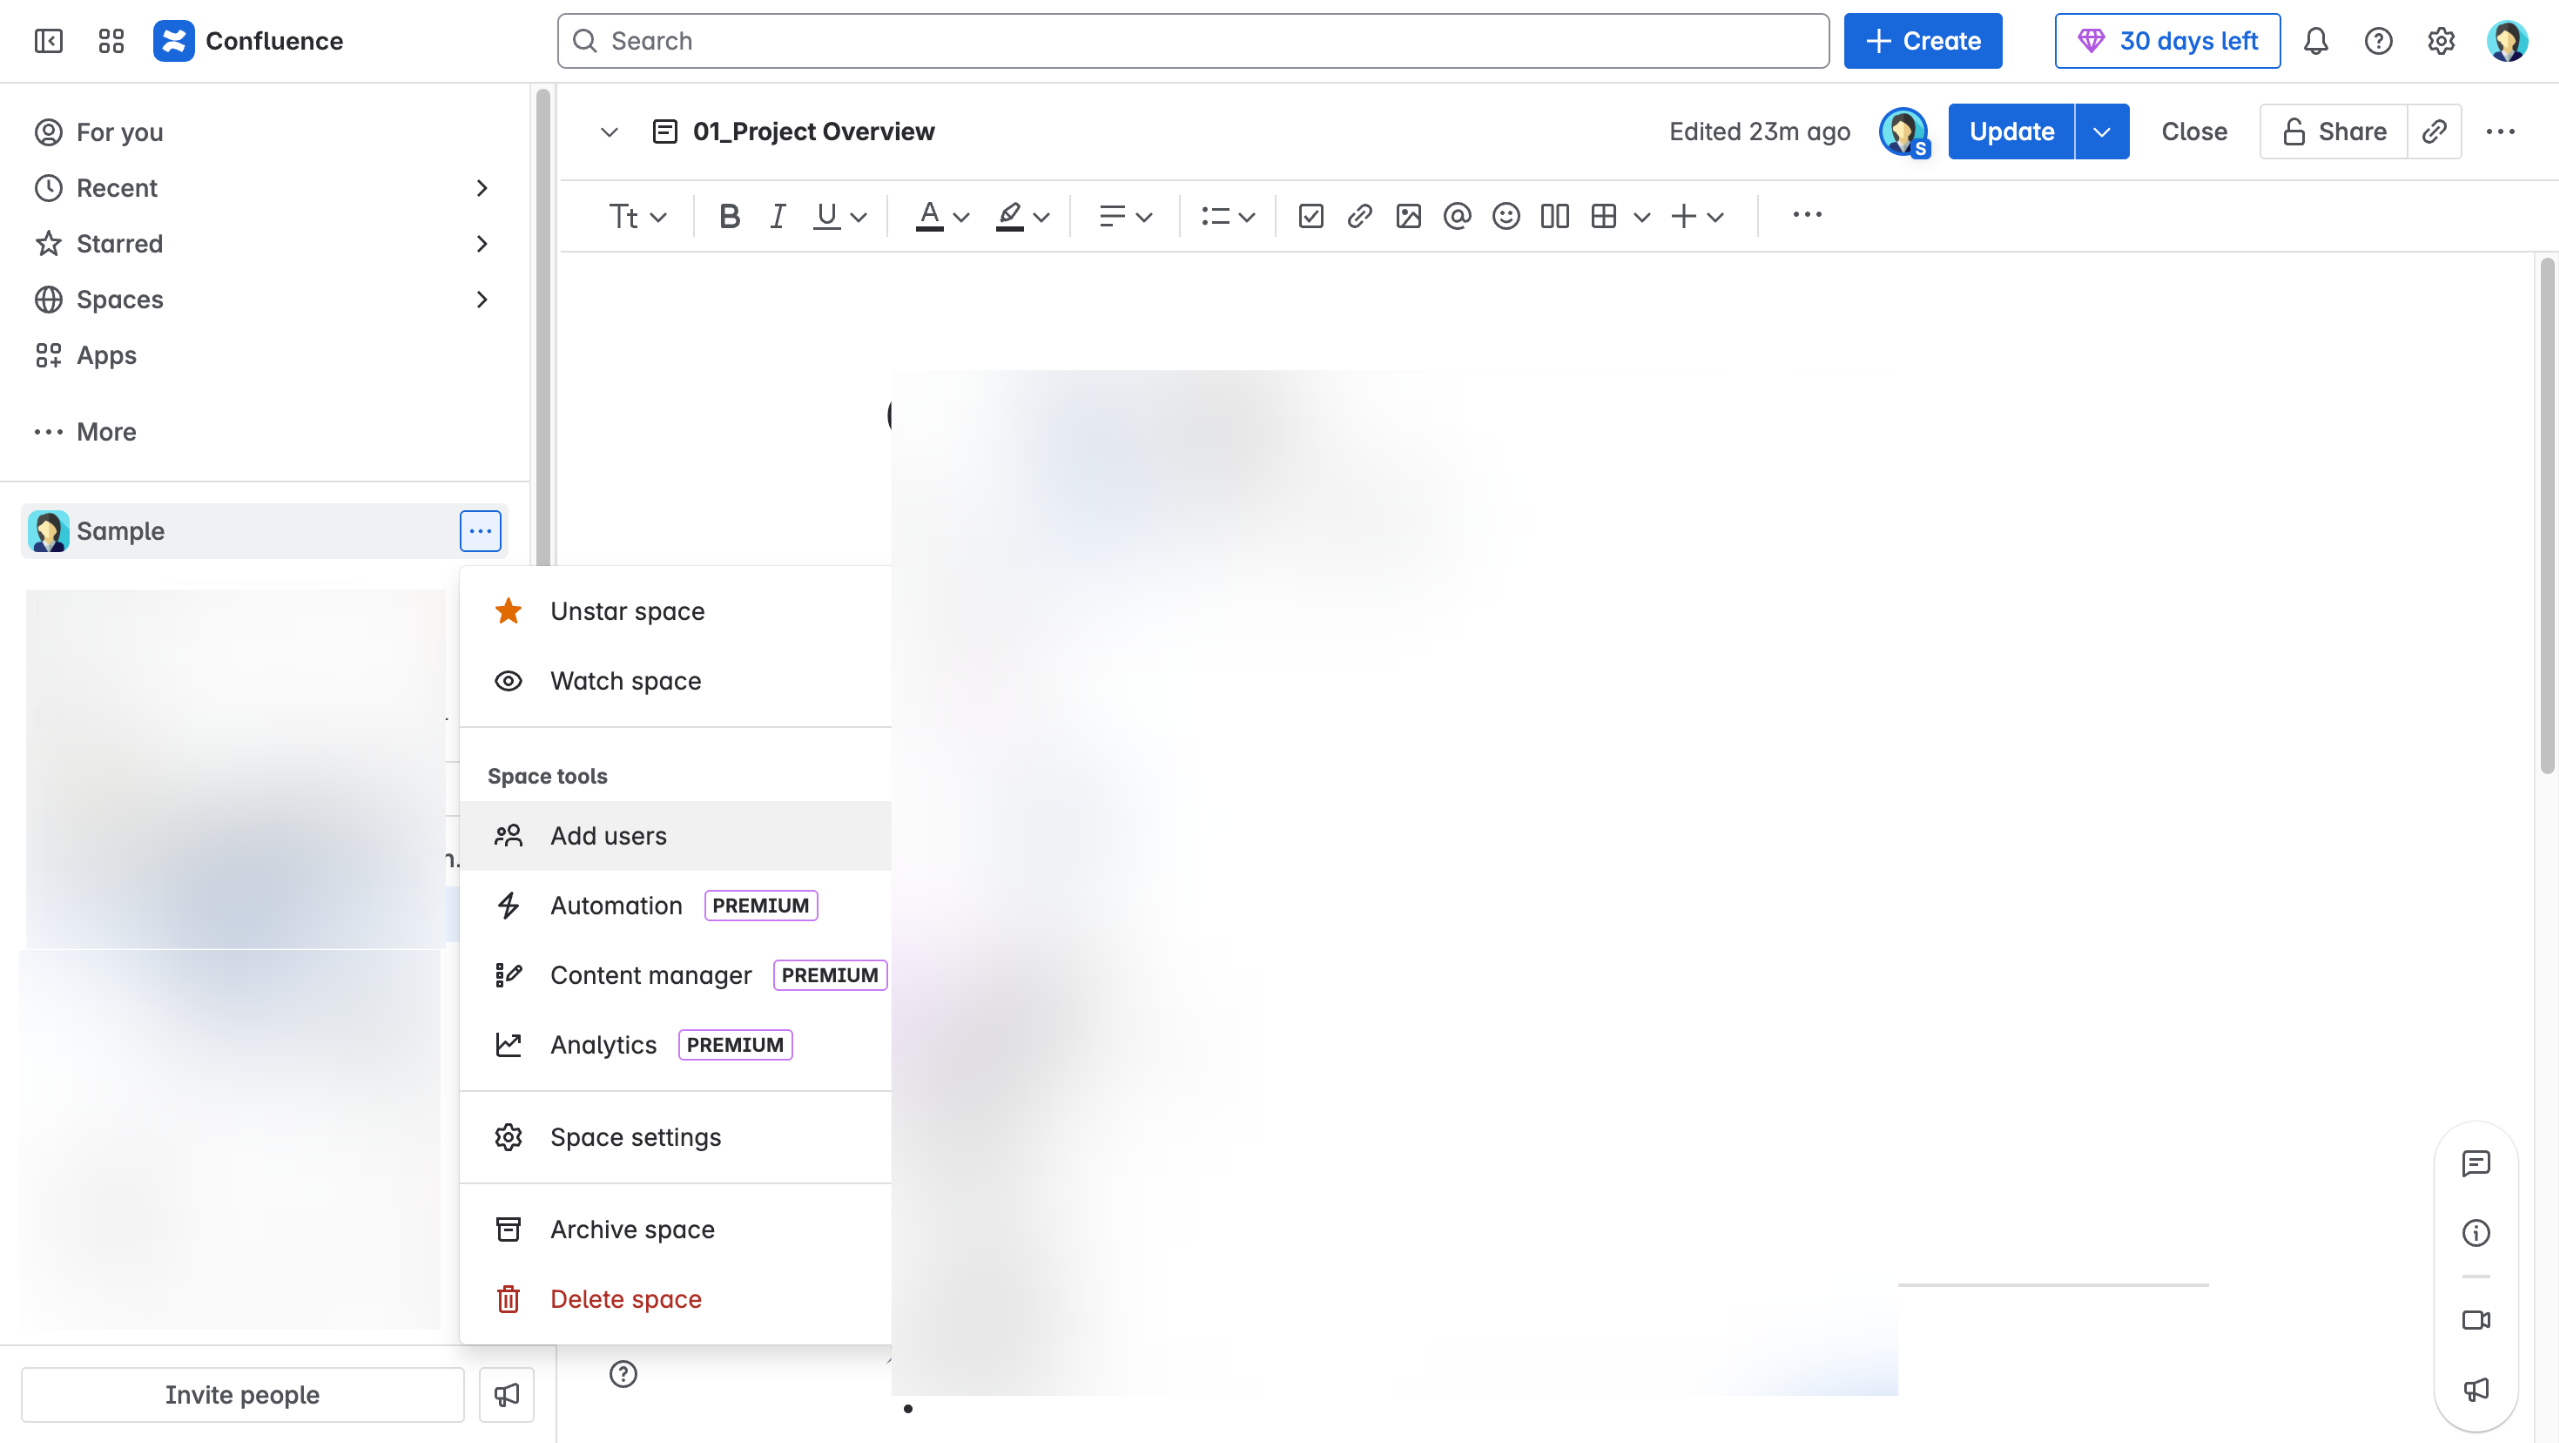Choose Delete space menu entry

click(625, 1299)
